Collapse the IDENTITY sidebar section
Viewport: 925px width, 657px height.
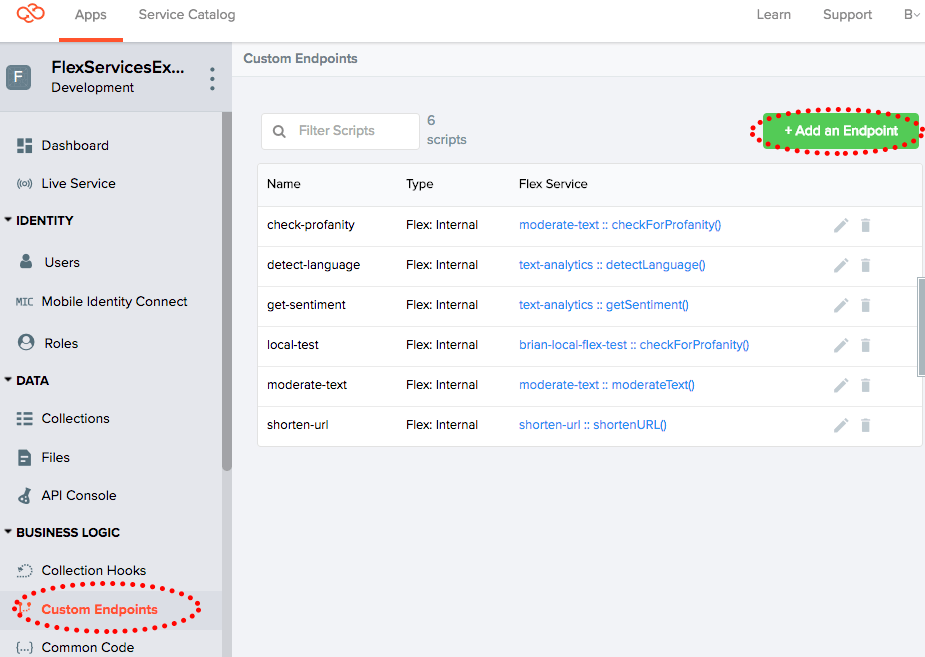pyautogui.click(x=9, y=220)
